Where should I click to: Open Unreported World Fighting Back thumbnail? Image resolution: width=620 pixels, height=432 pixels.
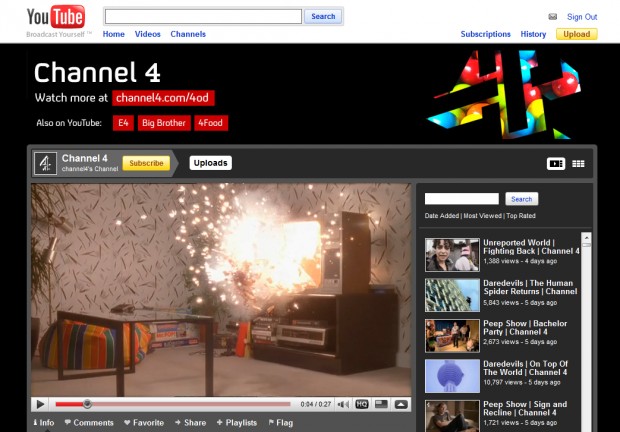click(x=452, y=255)
